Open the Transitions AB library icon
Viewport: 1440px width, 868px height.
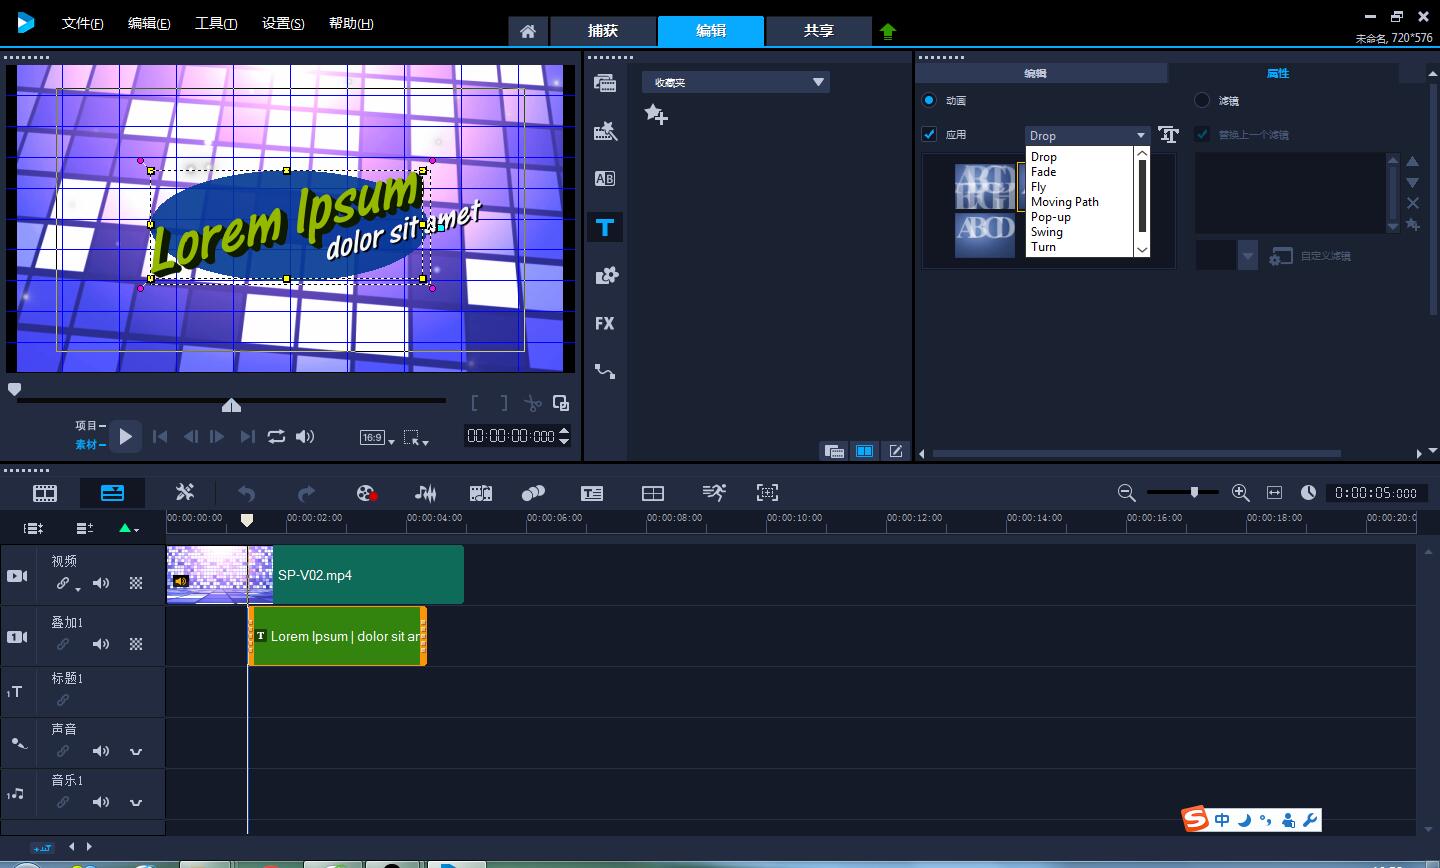point(605,179)
